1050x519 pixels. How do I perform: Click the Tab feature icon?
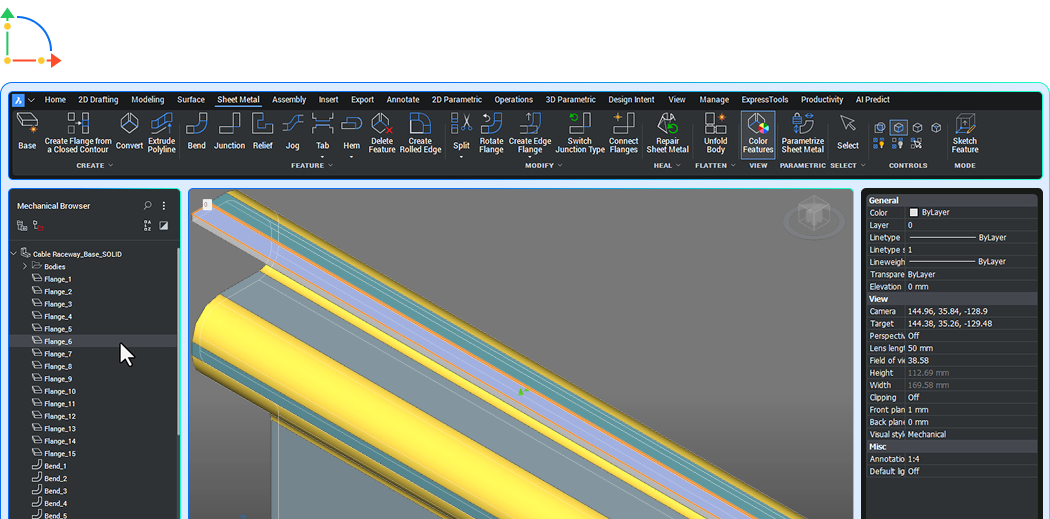[323, 123]
